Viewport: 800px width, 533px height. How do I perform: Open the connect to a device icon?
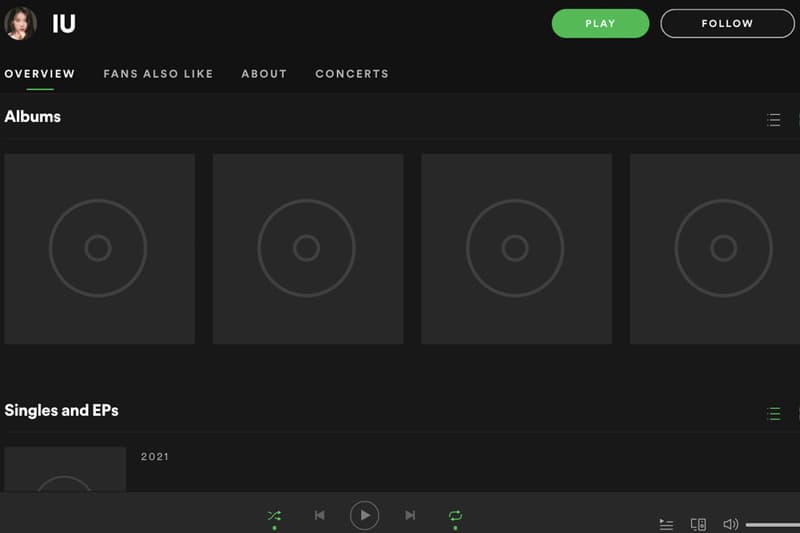tap(698, 524)
